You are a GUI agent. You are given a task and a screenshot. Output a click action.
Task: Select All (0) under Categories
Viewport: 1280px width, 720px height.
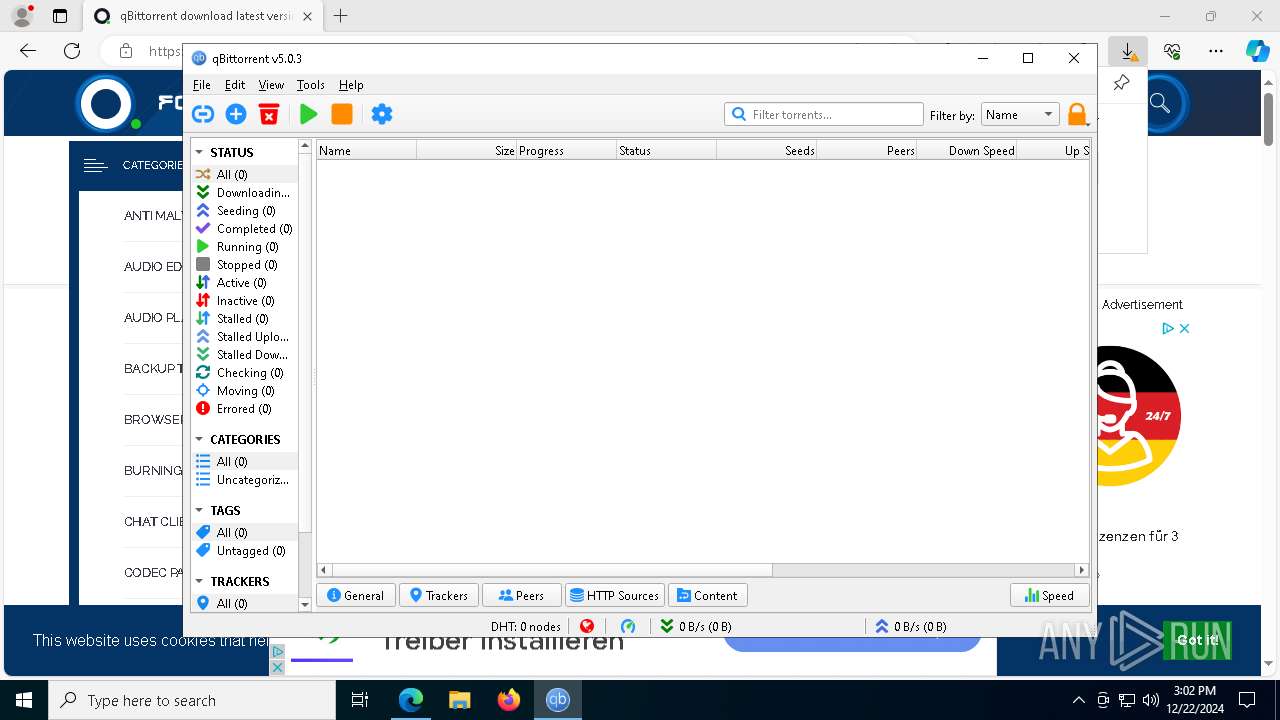tap(245, 461)
